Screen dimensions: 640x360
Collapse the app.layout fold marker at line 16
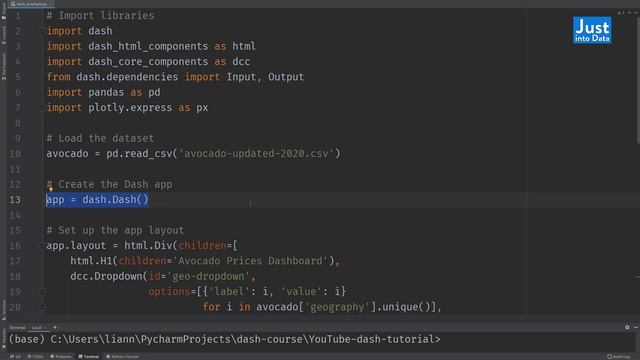click(42, 246)
